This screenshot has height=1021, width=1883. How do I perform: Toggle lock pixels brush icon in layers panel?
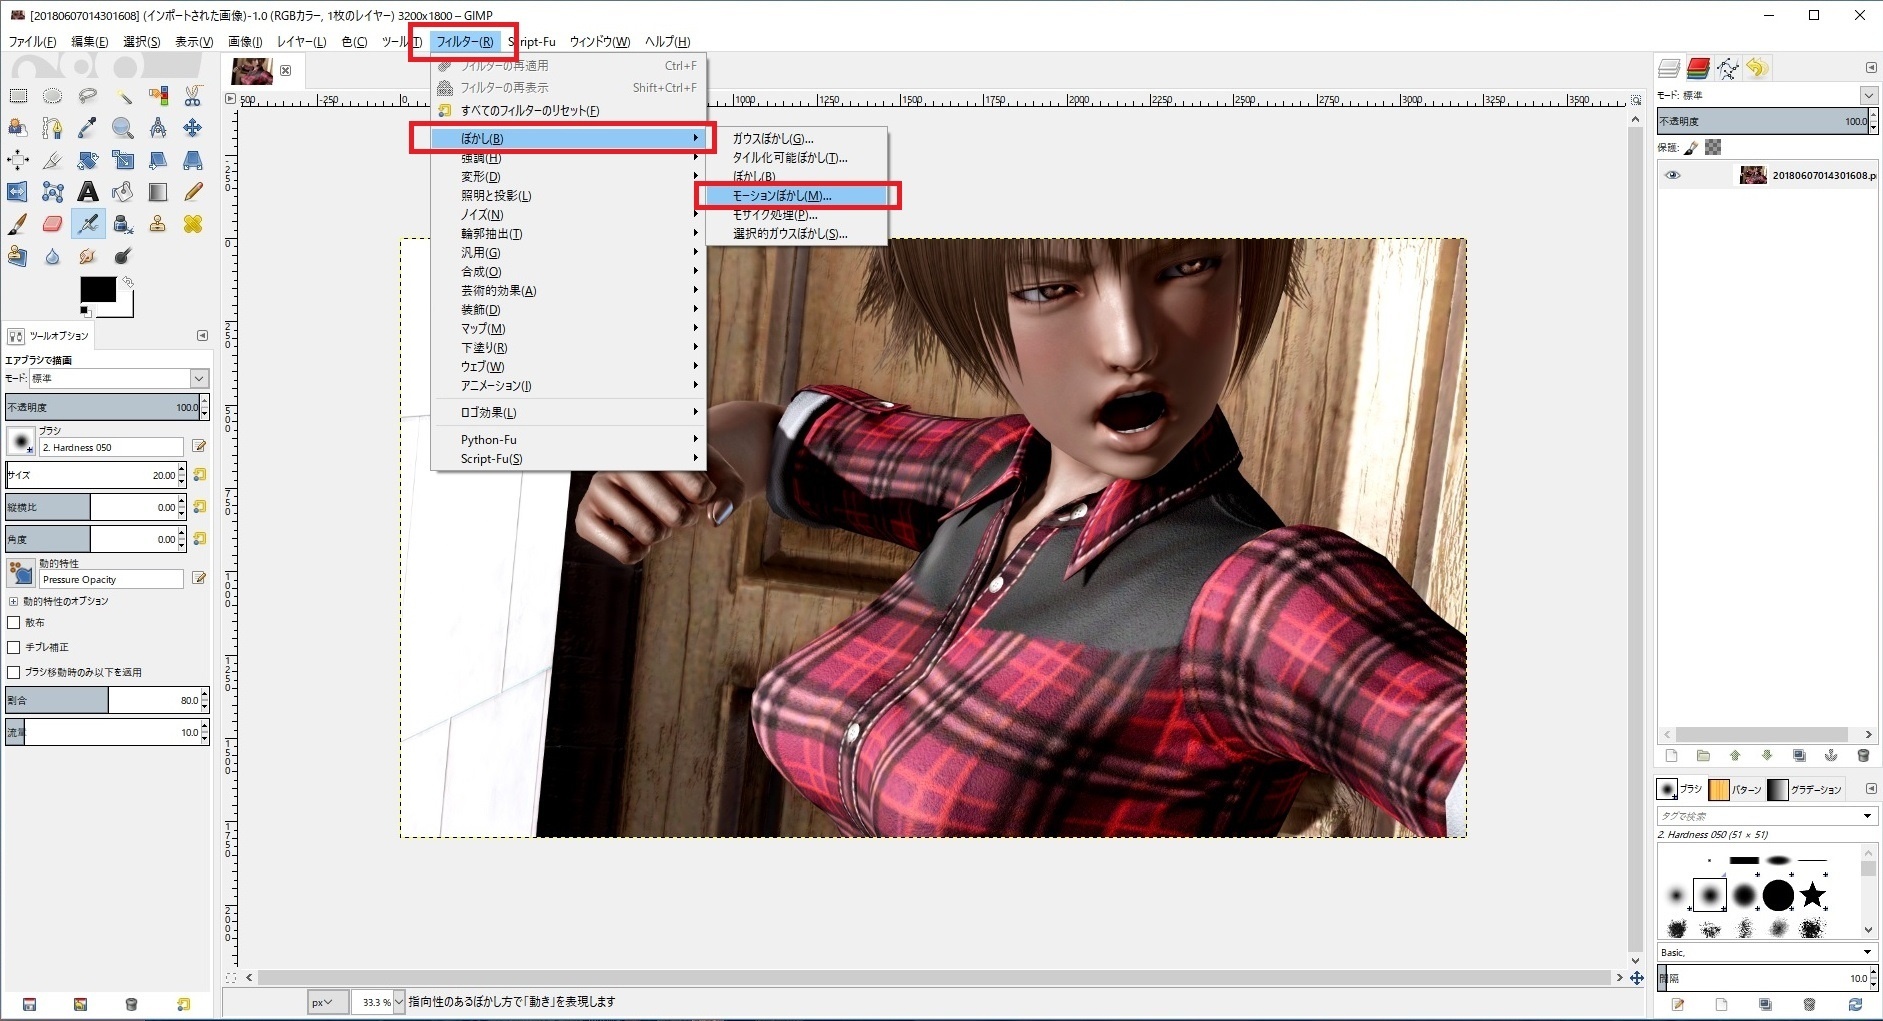pos(1692,147)
